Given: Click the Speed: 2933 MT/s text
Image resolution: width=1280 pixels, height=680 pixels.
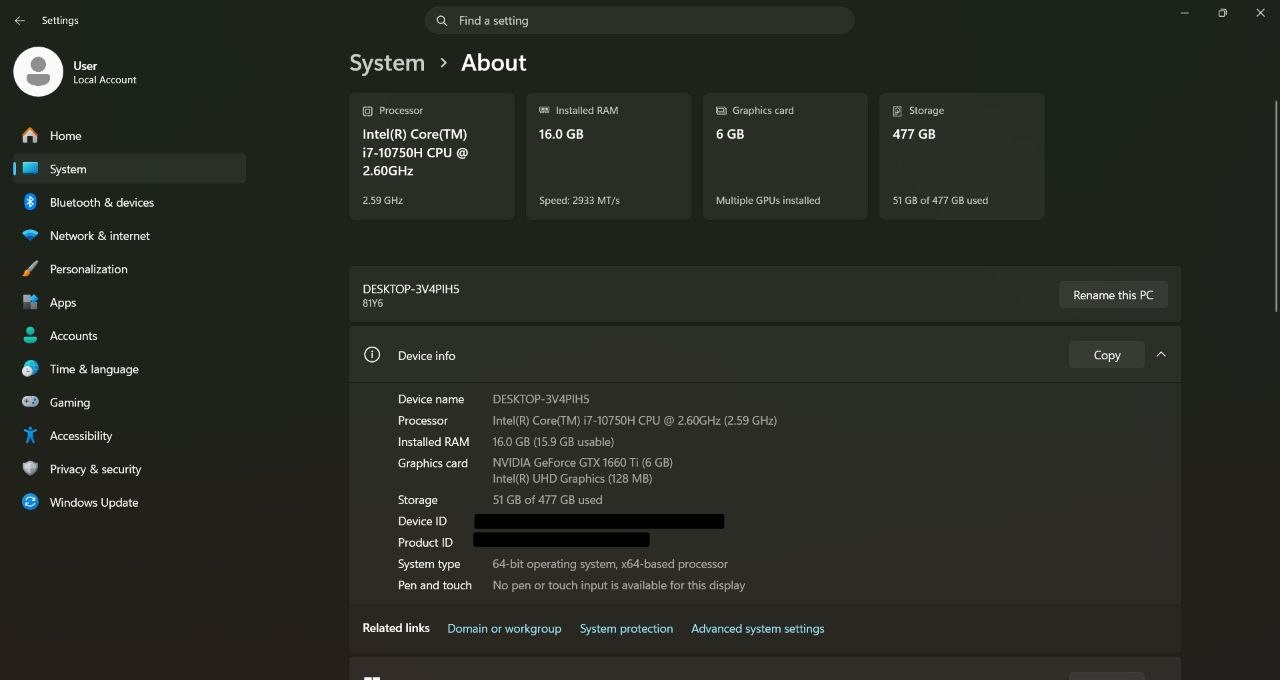Looking at the screenshot, I should pos(579,200).
